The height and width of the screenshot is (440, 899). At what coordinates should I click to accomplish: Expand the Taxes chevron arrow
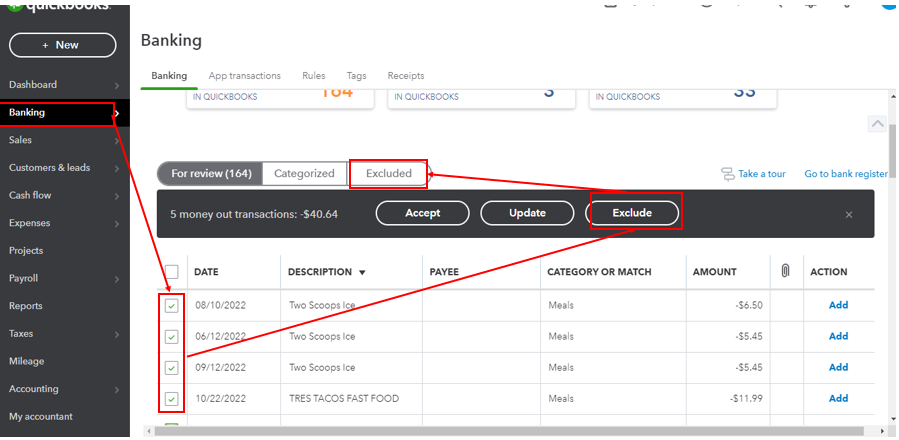[x=116, y=334]
